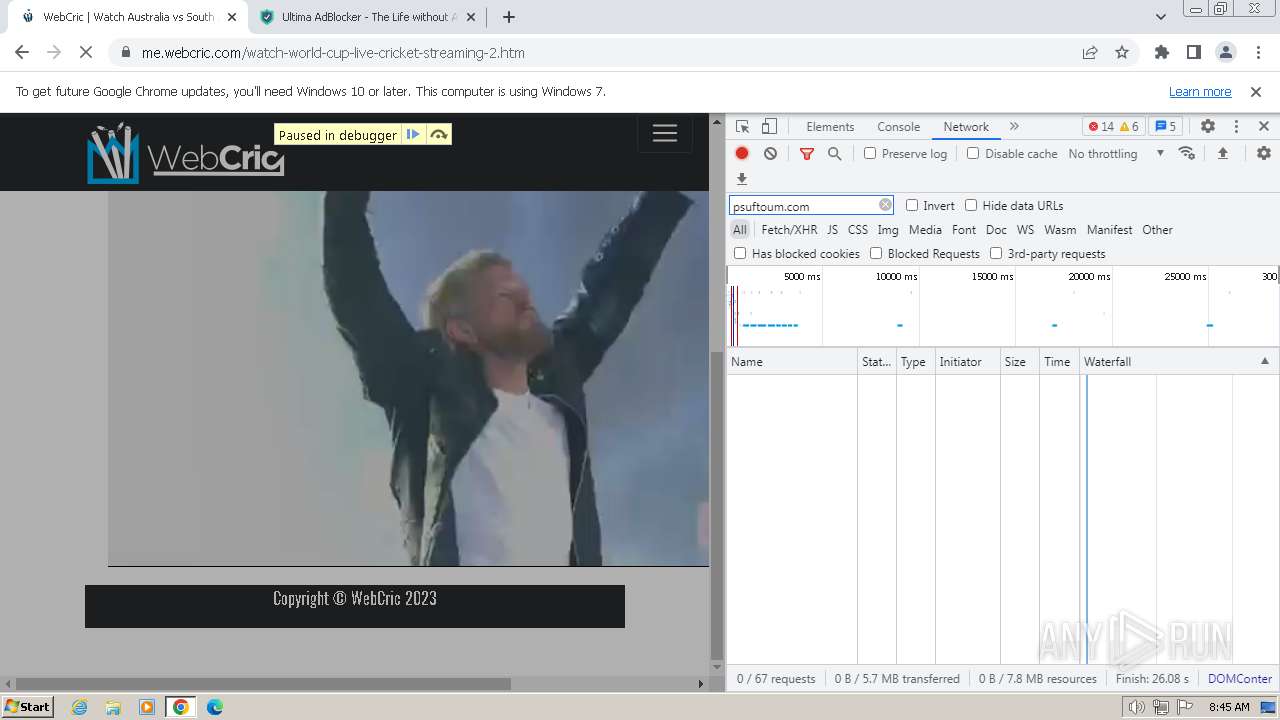Close the WebCric browser tab
This screenshot has height=720, width=1280.
point(232,17)
